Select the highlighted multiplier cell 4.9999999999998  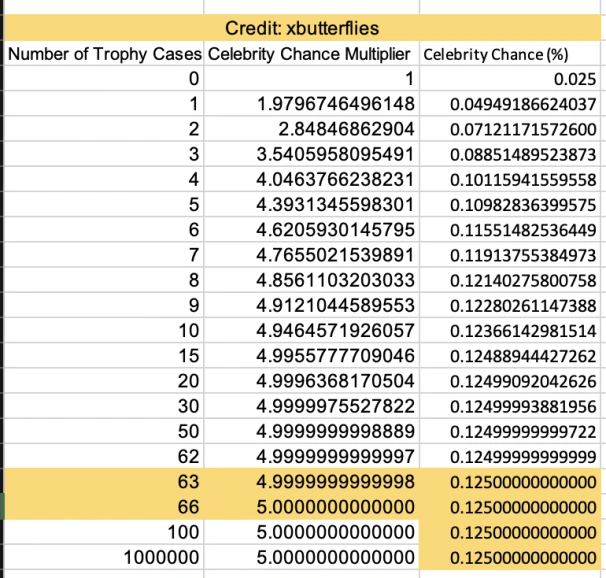pyautogui.click(x=312, y=481)
